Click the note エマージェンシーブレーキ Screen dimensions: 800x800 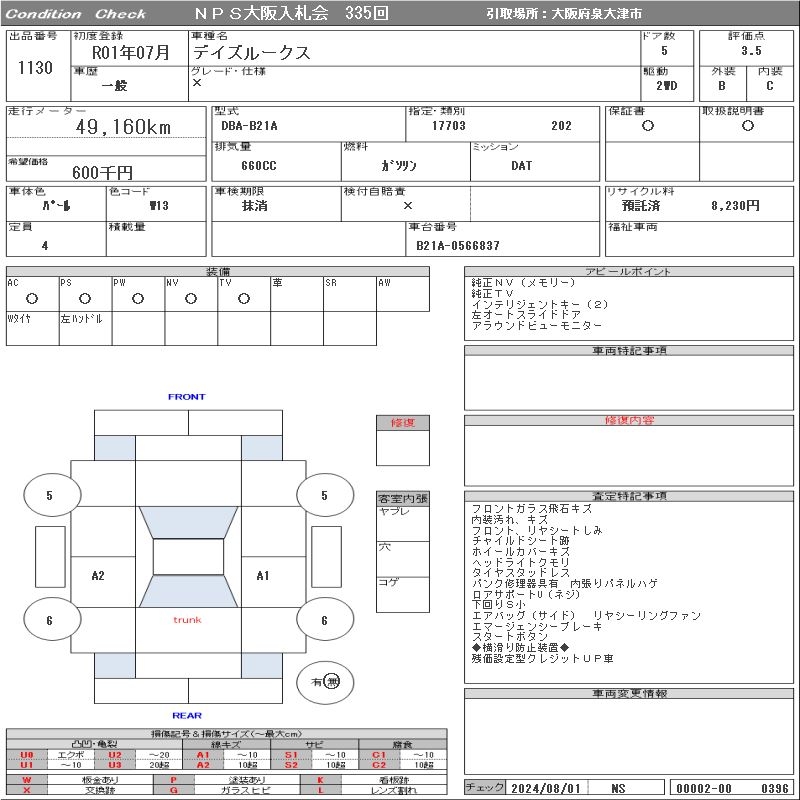point(537,627)
